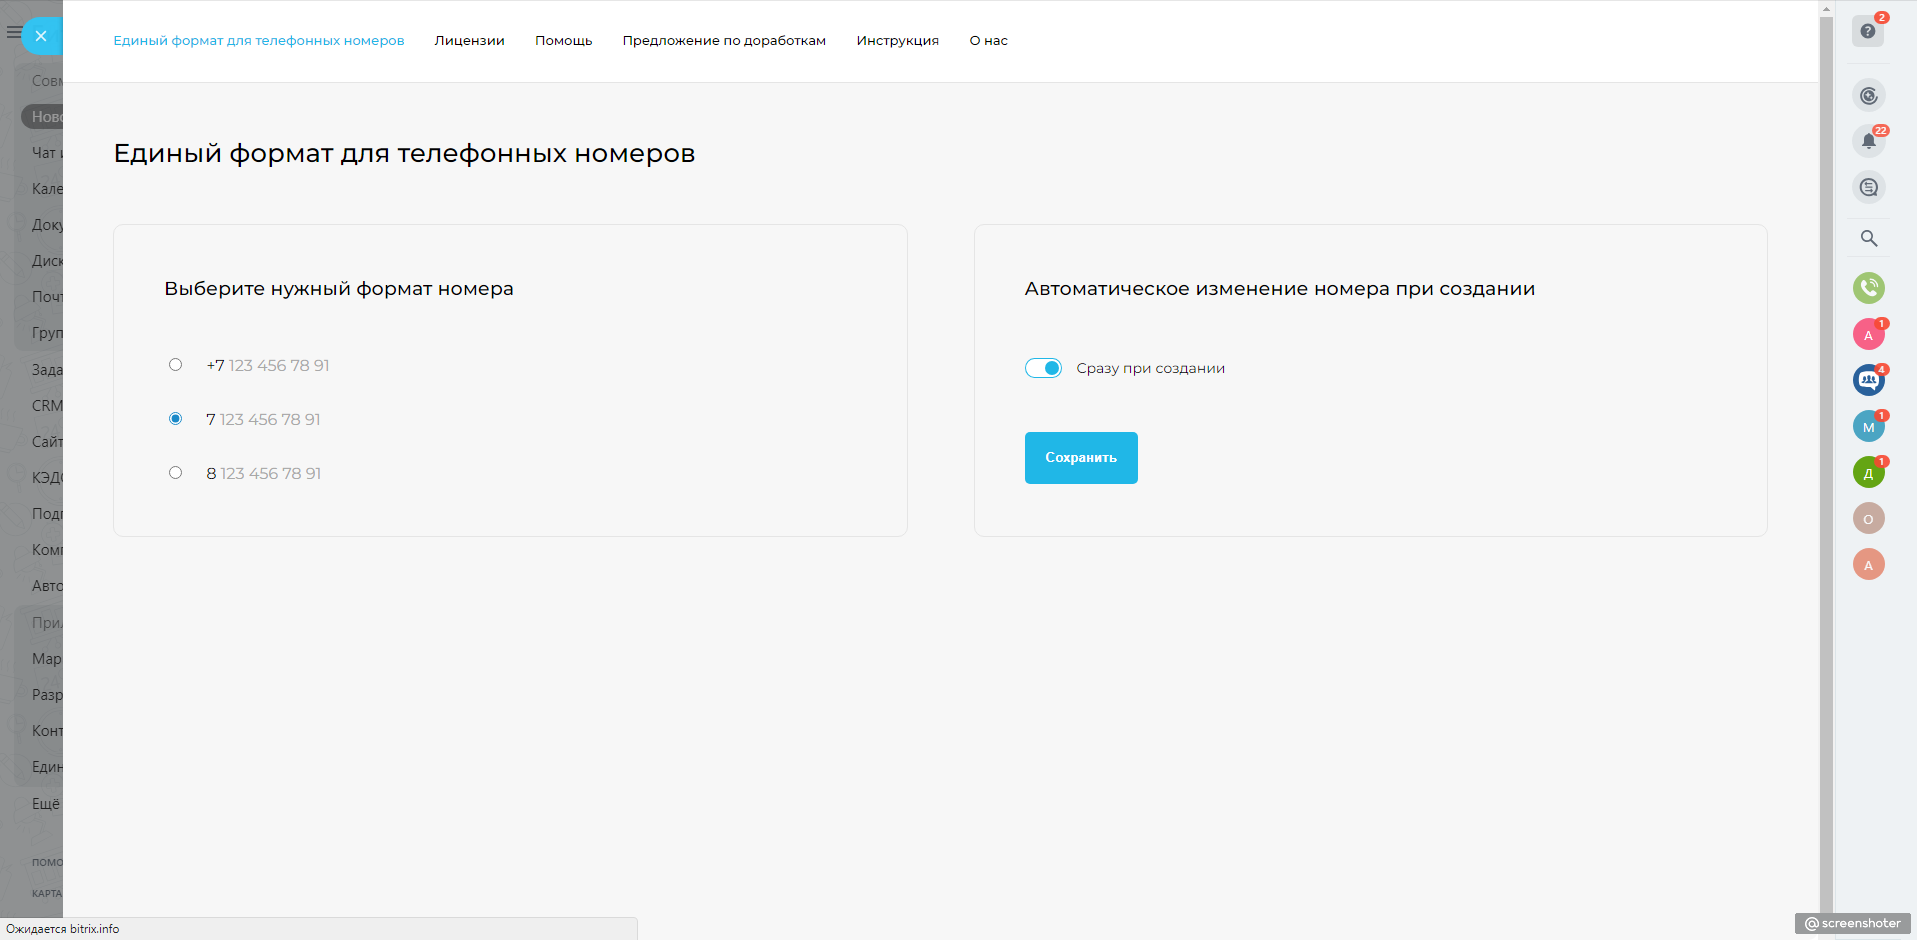This screenshot has height=940, width=1917.
Task: Click the Сохранить button
Action: point(1080,458)
